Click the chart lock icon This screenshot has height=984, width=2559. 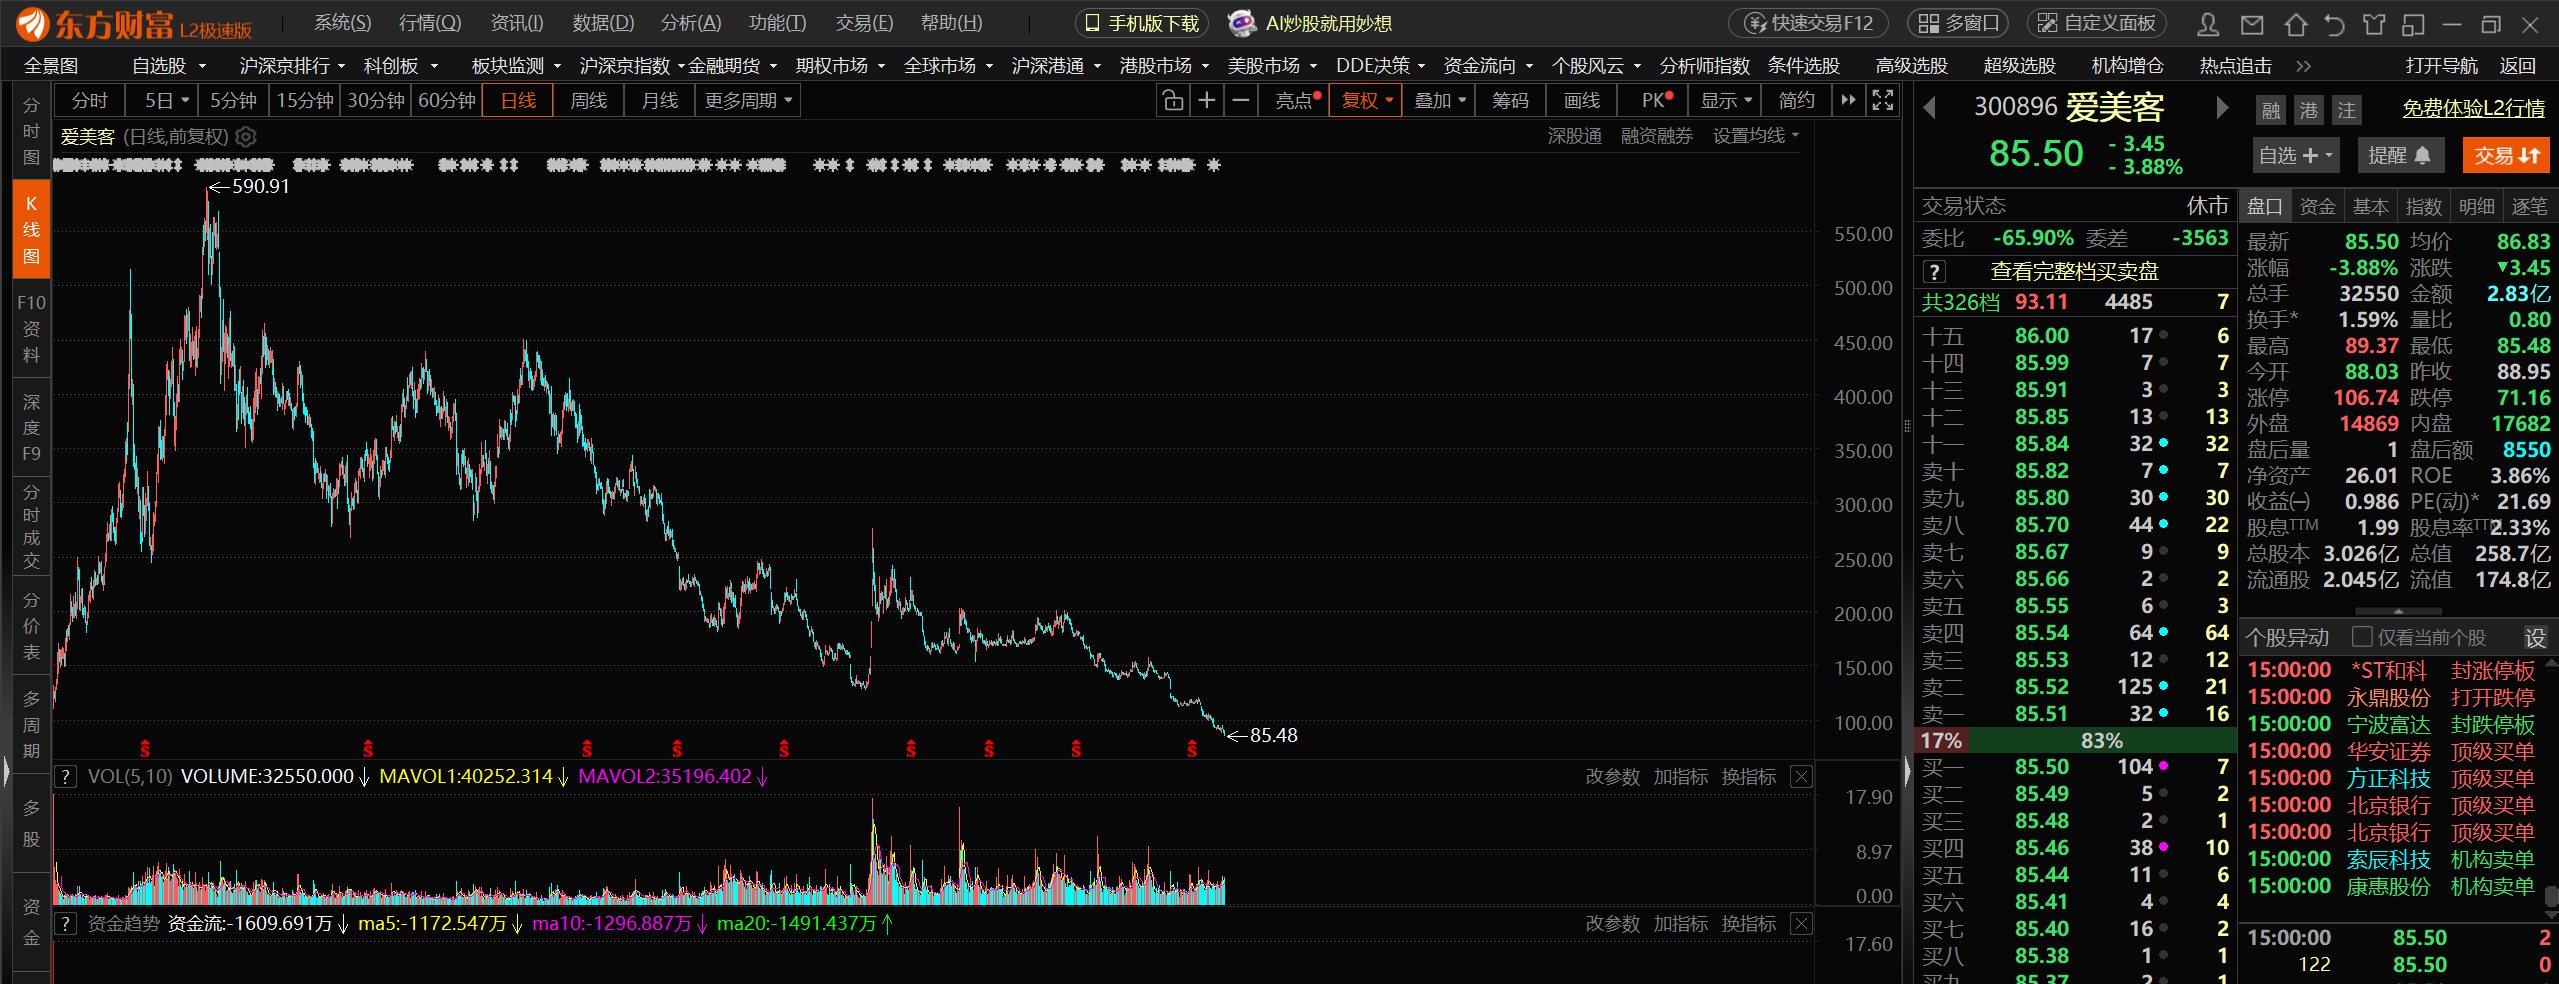[x=1172, y=101]
